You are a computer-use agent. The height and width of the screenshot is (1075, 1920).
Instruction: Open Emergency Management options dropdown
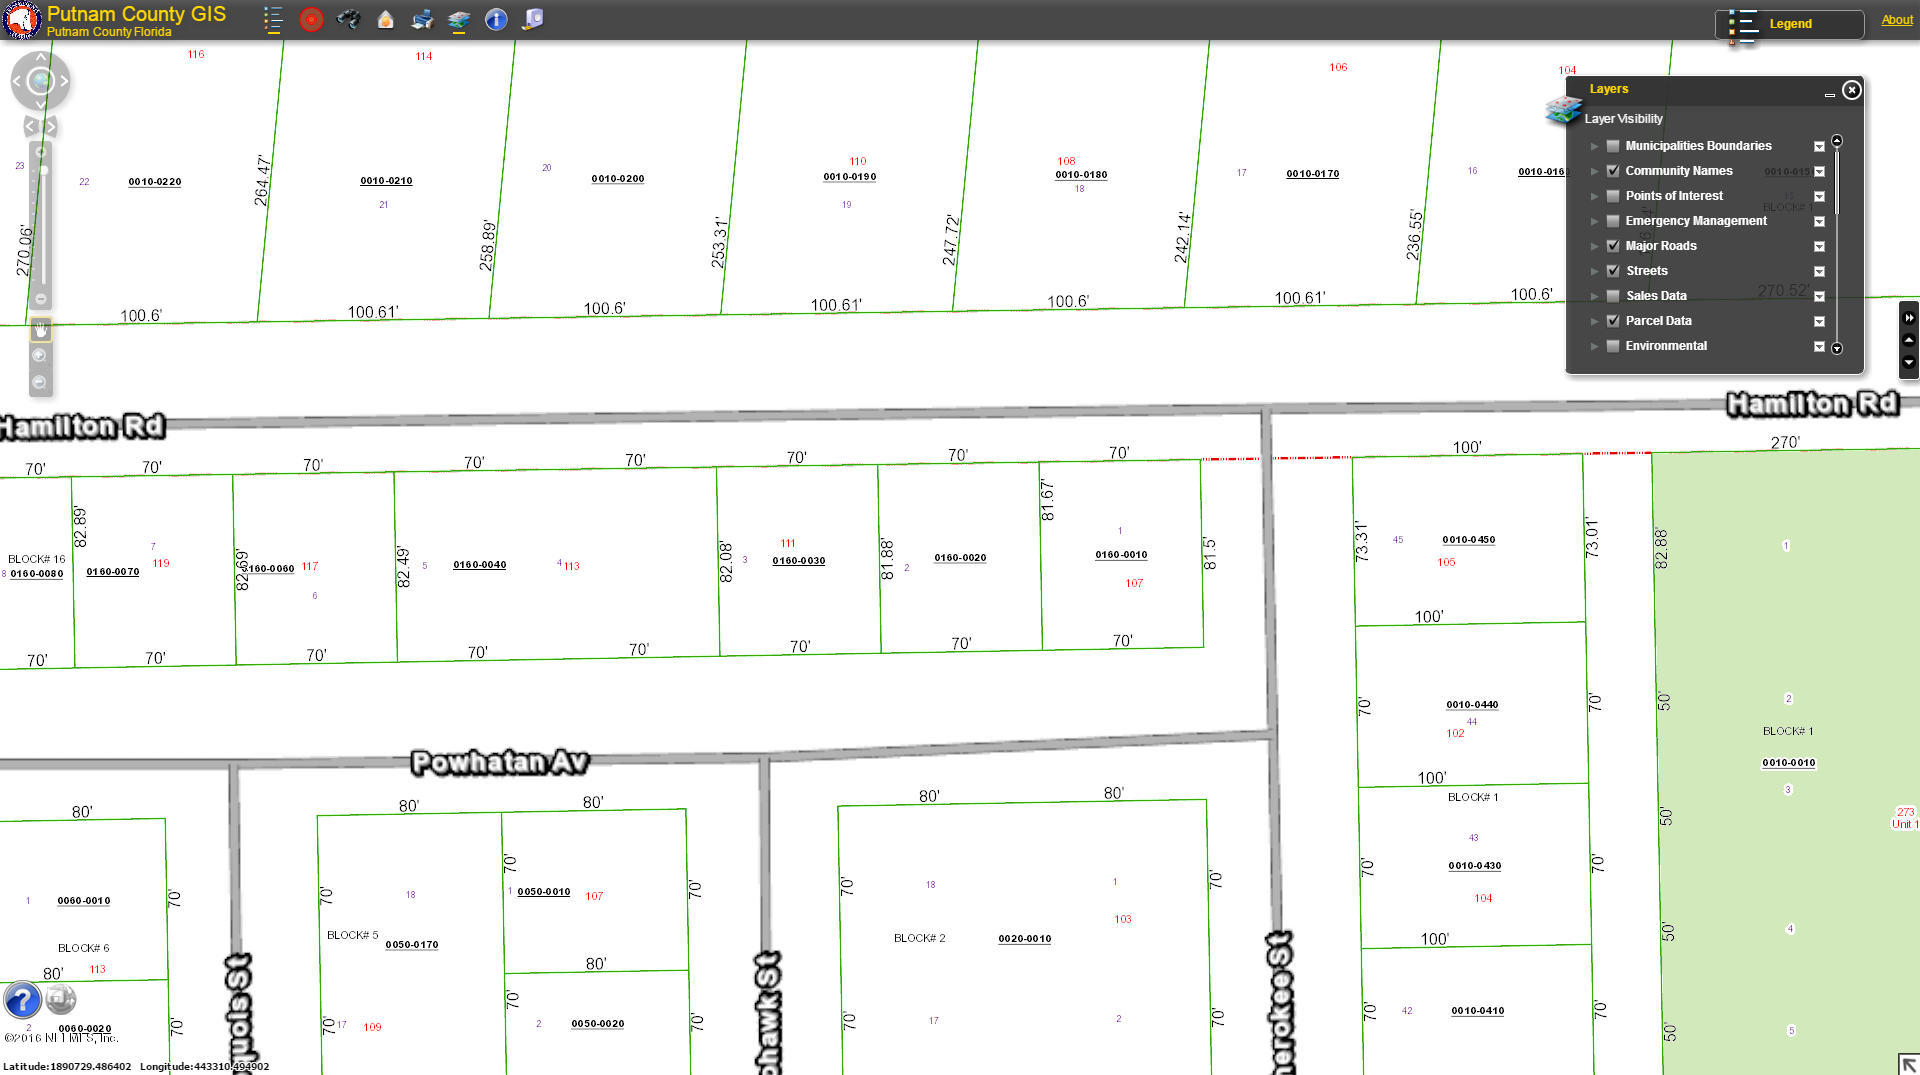coord(1819,222)
